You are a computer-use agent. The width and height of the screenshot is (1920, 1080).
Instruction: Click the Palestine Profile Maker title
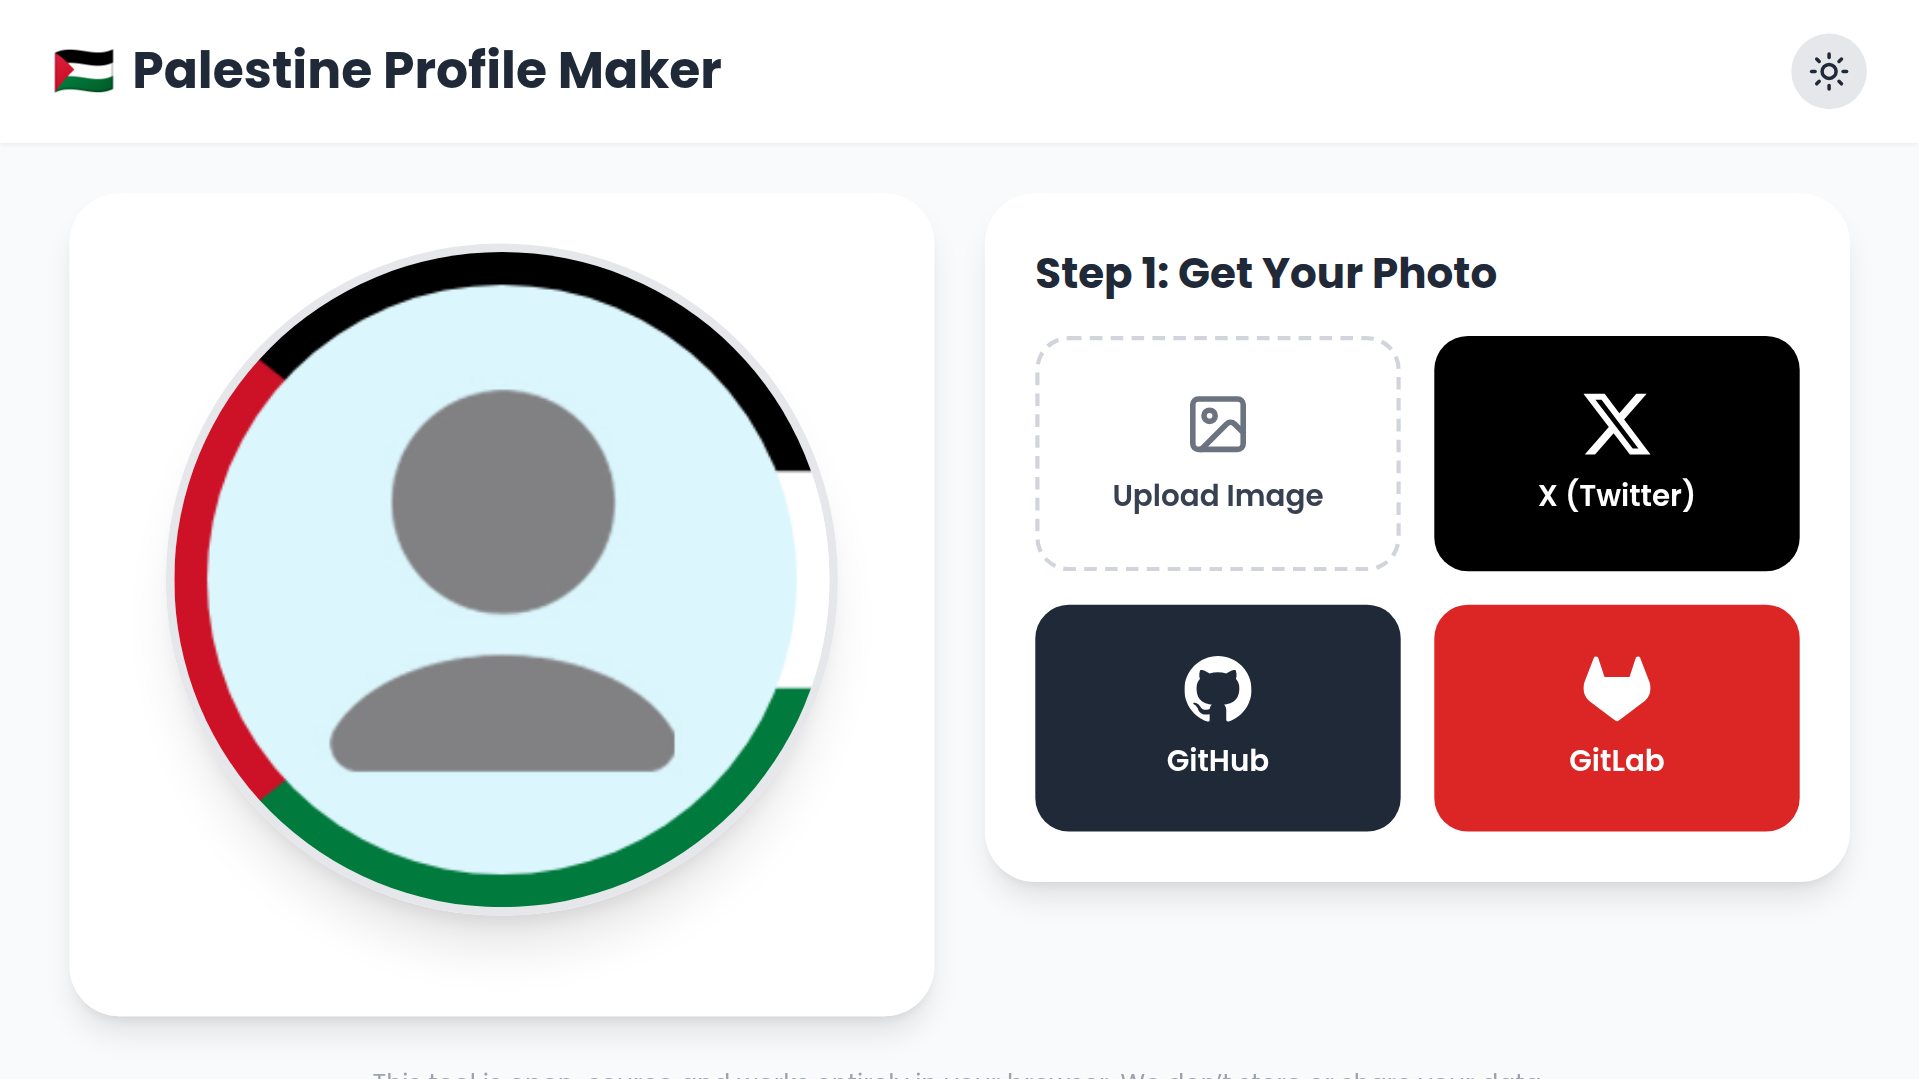point(426,71)
